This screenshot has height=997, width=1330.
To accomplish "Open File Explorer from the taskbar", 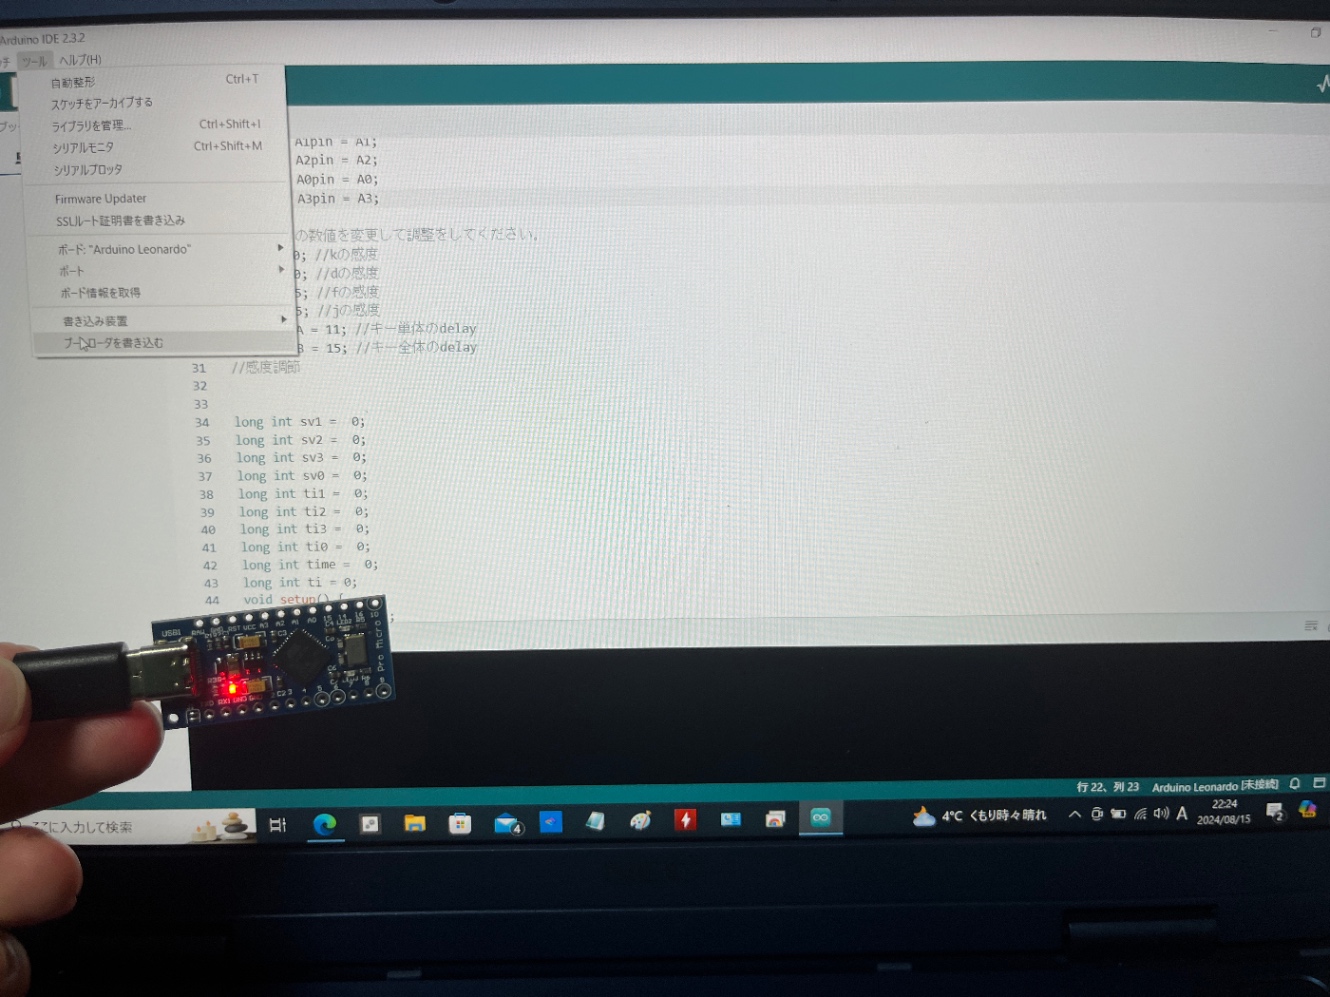I will pos(414,823).
